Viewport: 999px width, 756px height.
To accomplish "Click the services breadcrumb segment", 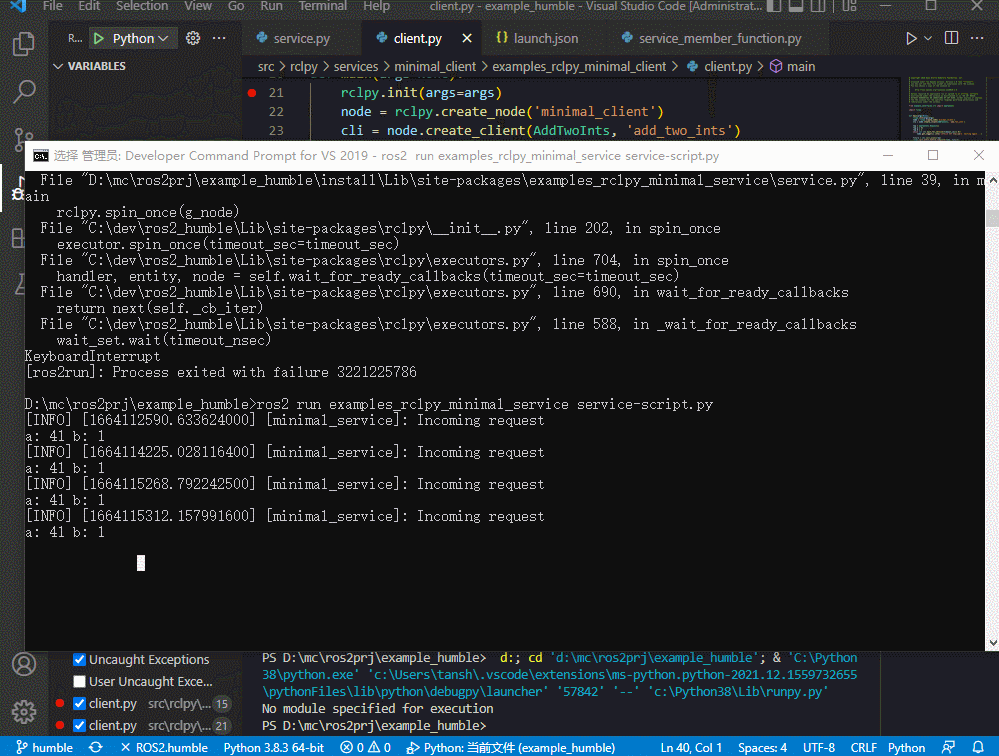I will pos(356,67).
